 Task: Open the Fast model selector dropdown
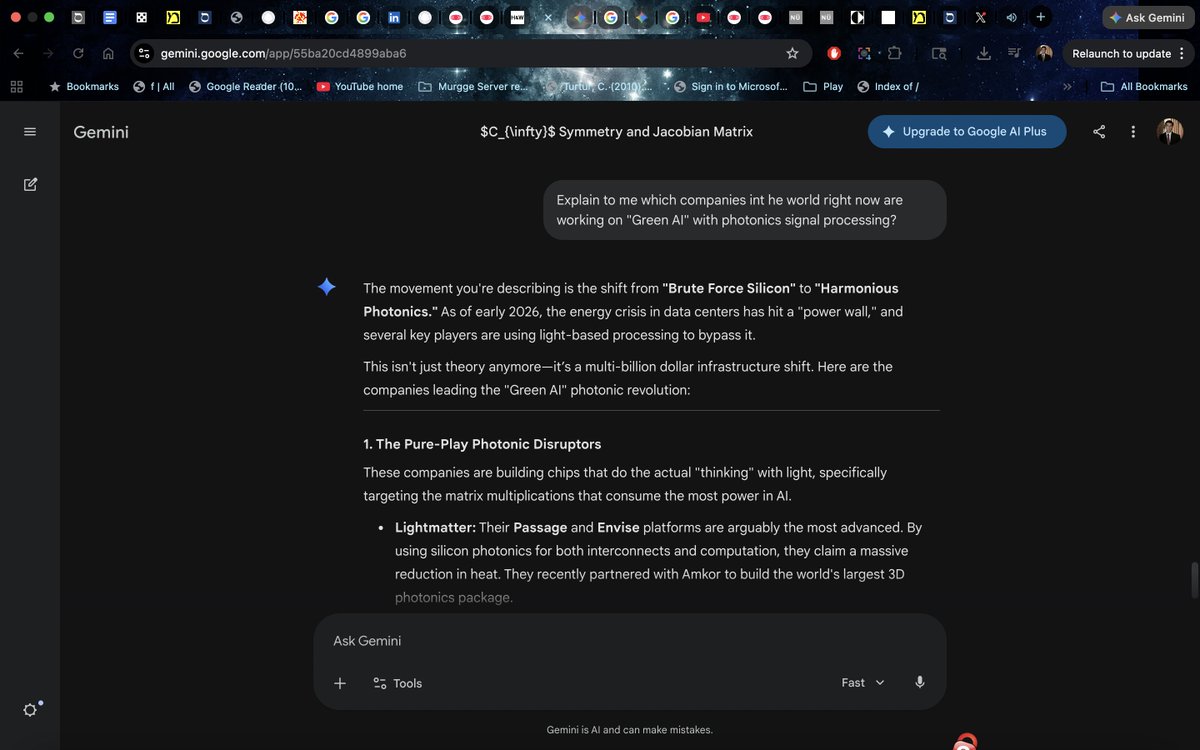tap(863, 682)
